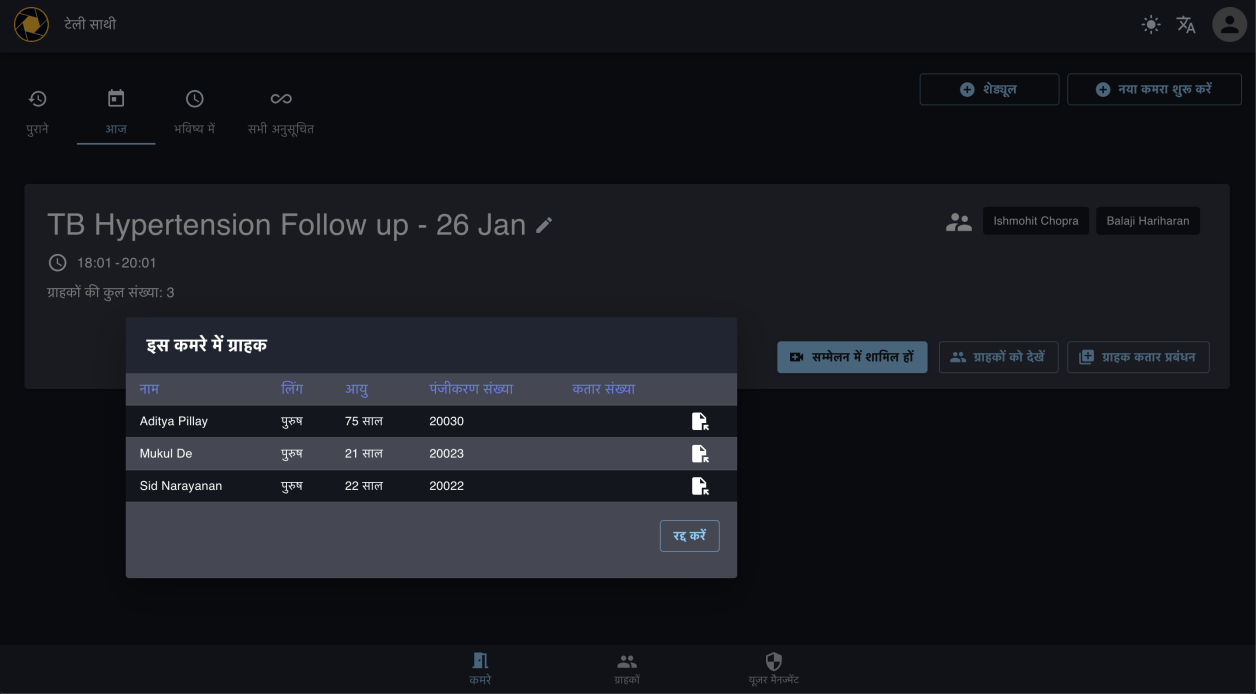
Task: Click the Ishmohit Chopra participant chip
Action: [x=1035, y=221]
